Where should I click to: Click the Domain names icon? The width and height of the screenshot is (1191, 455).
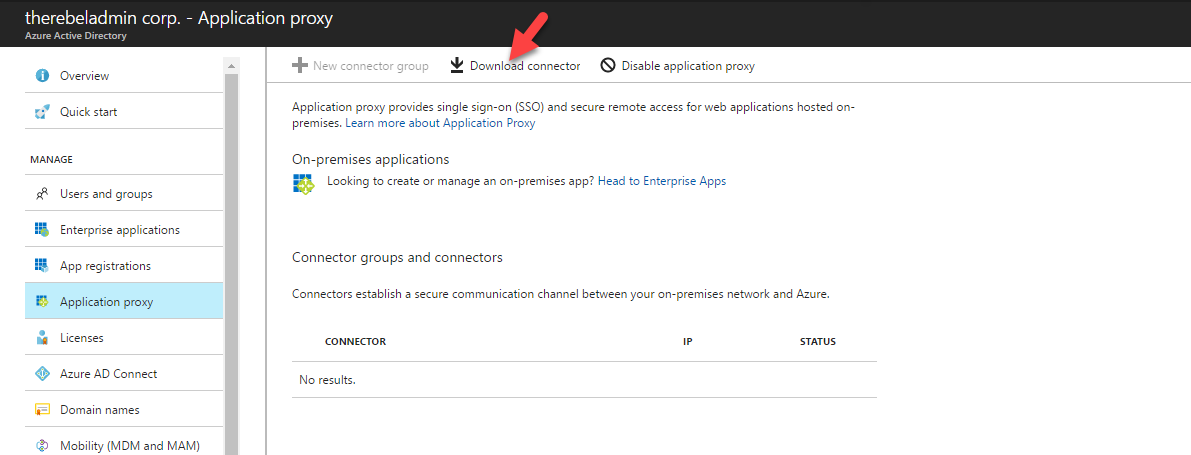point(43,409)
